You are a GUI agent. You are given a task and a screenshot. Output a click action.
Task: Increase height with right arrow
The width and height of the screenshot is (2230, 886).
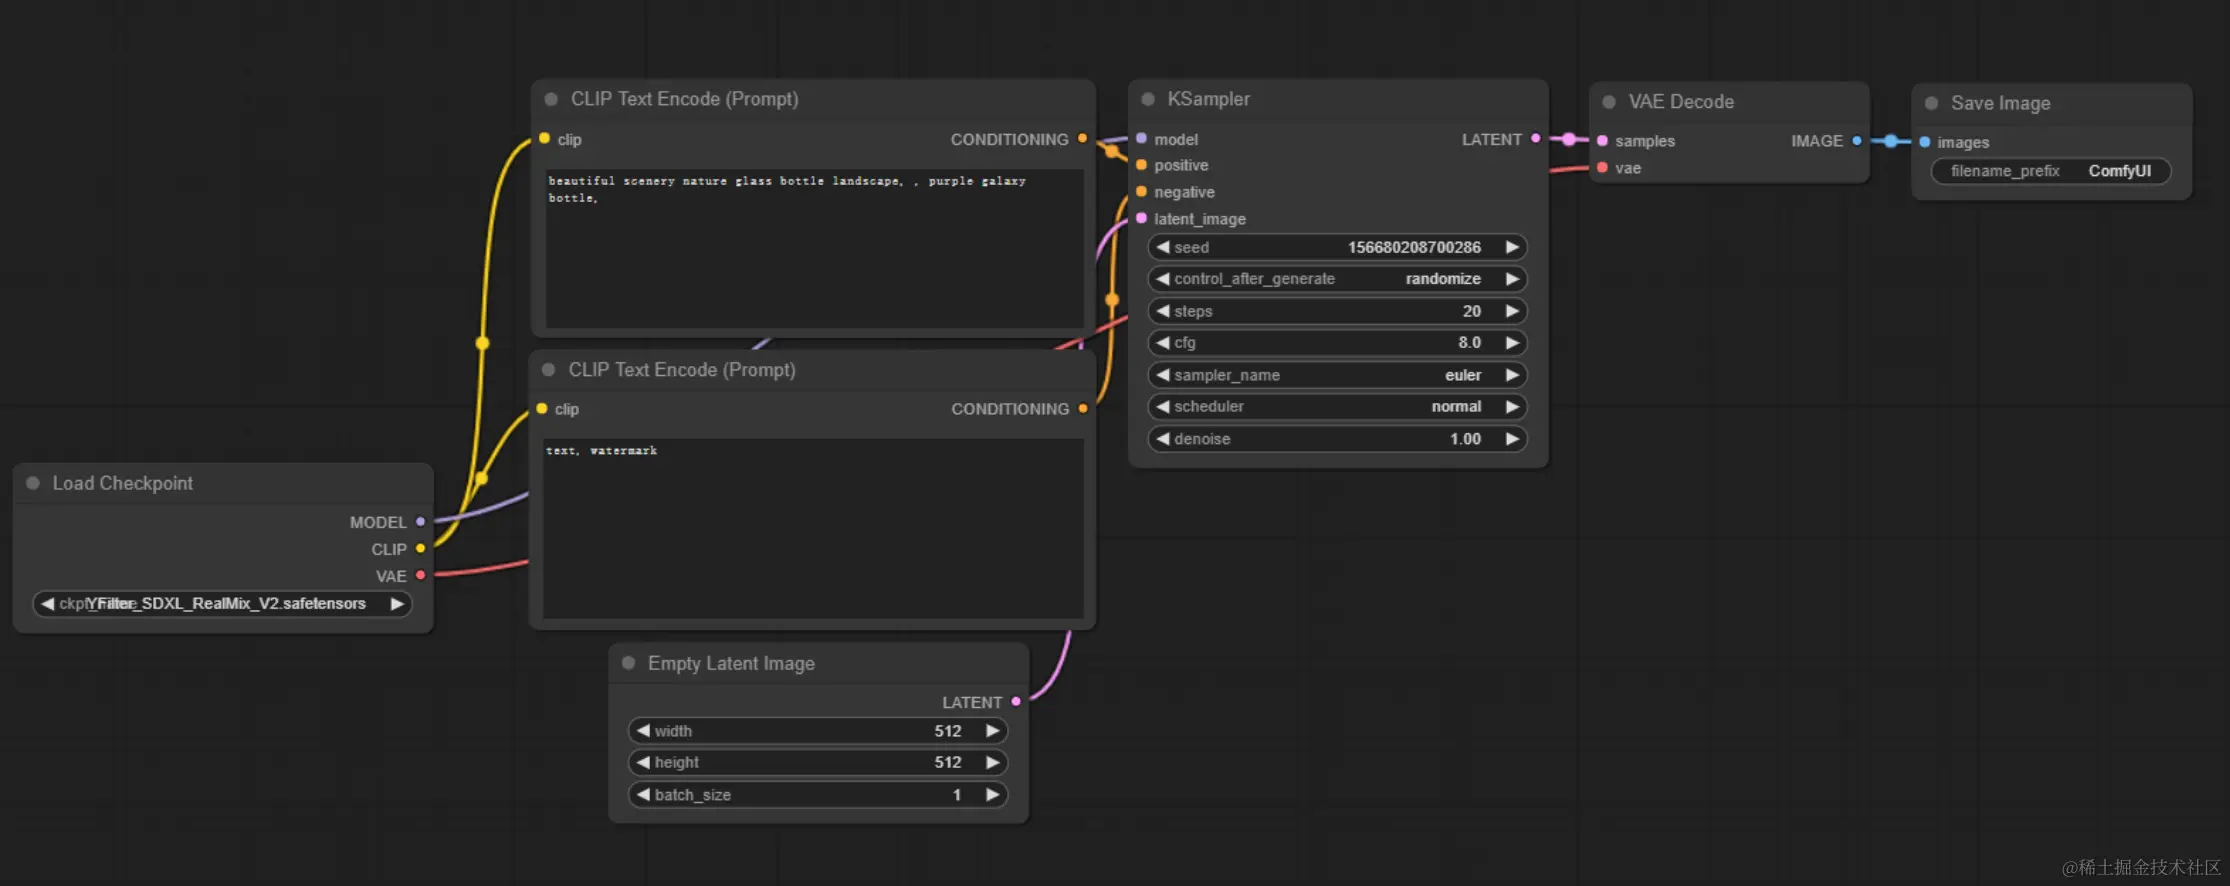click(x=992, y=763)
